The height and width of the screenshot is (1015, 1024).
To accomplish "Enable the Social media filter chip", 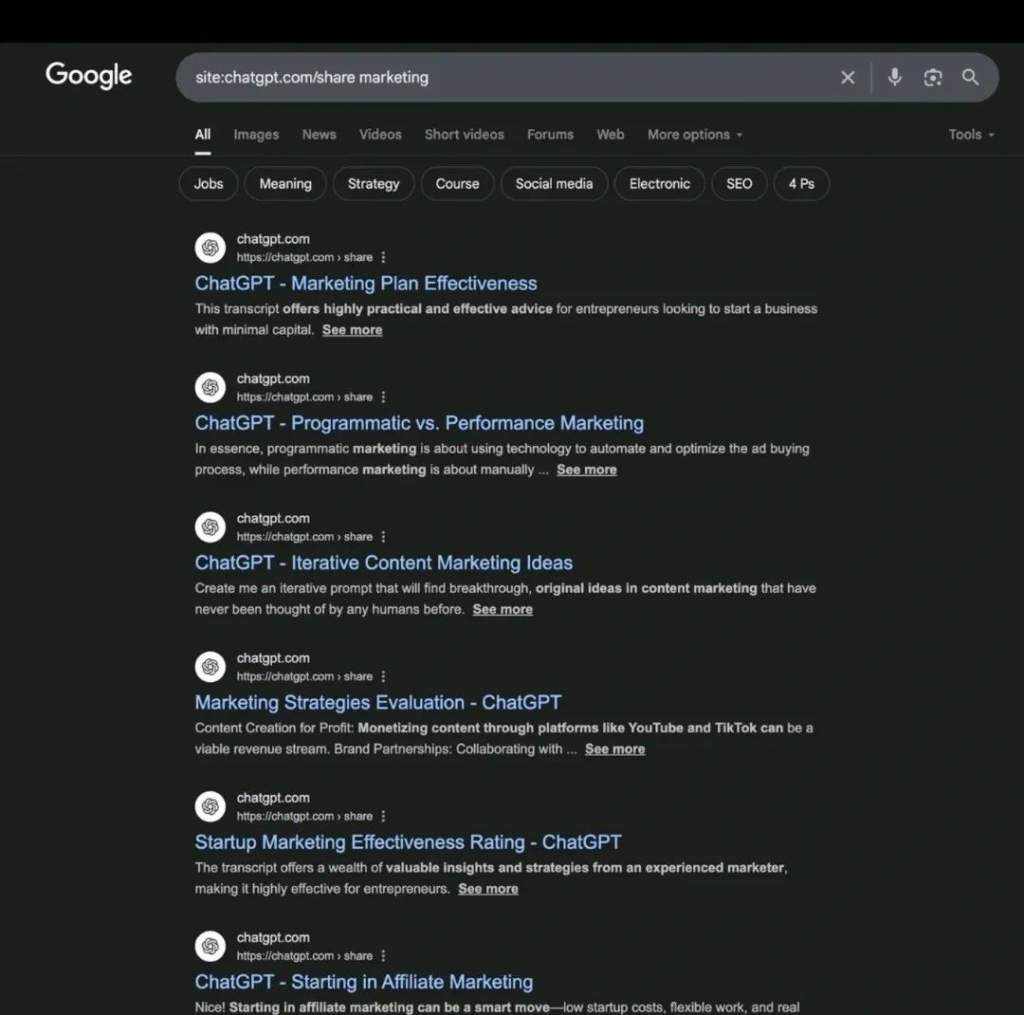I will [x=554, y=184].
